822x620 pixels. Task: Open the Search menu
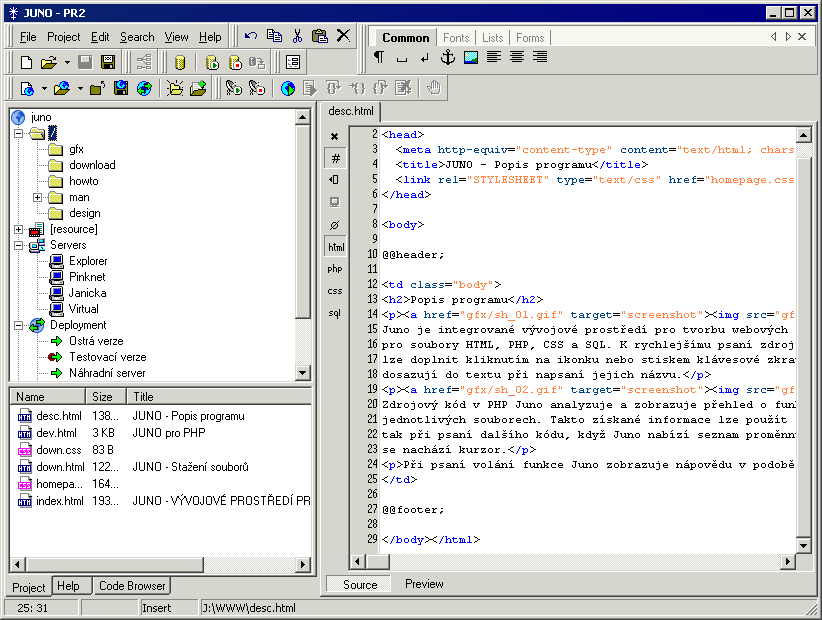(x=137, y=37)
